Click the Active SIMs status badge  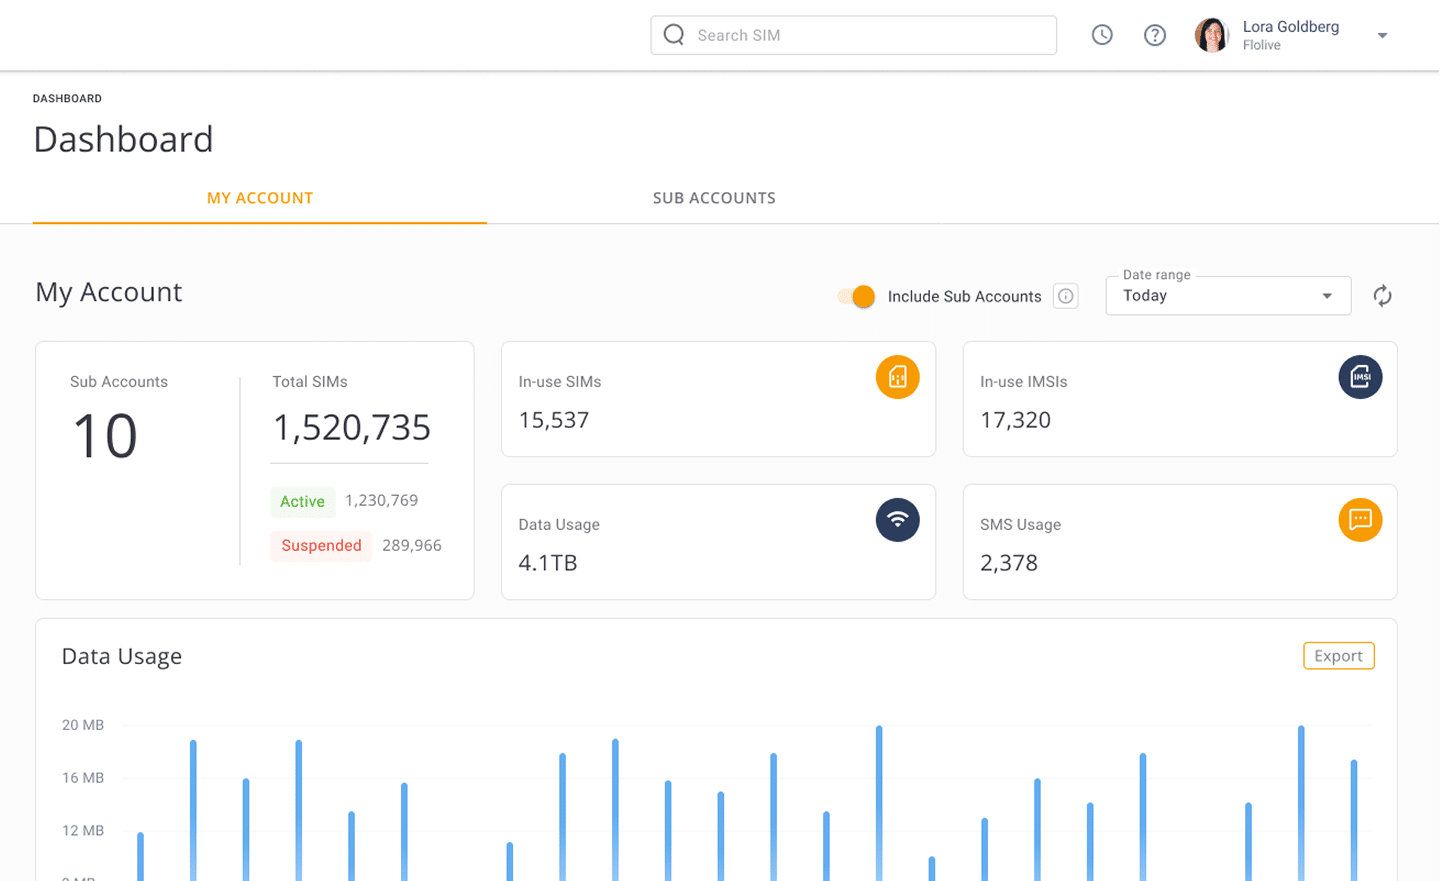point(302,501)
